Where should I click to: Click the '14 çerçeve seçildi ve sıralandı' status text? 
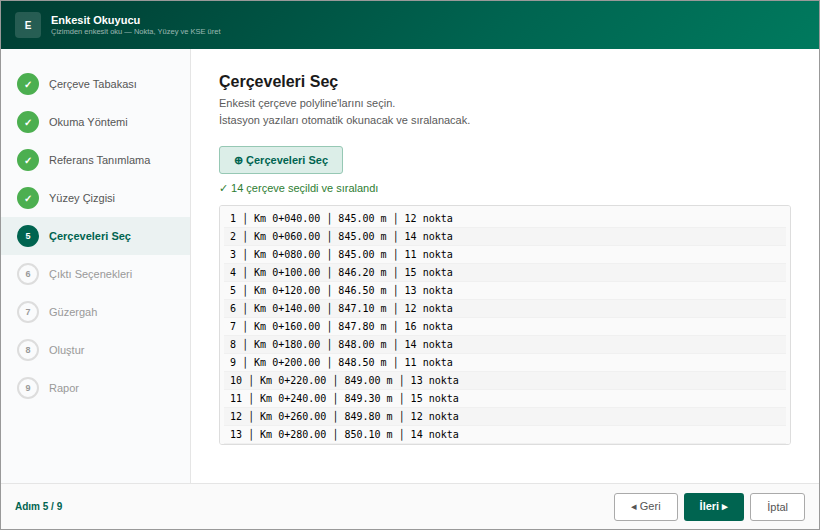coord(299,188)
